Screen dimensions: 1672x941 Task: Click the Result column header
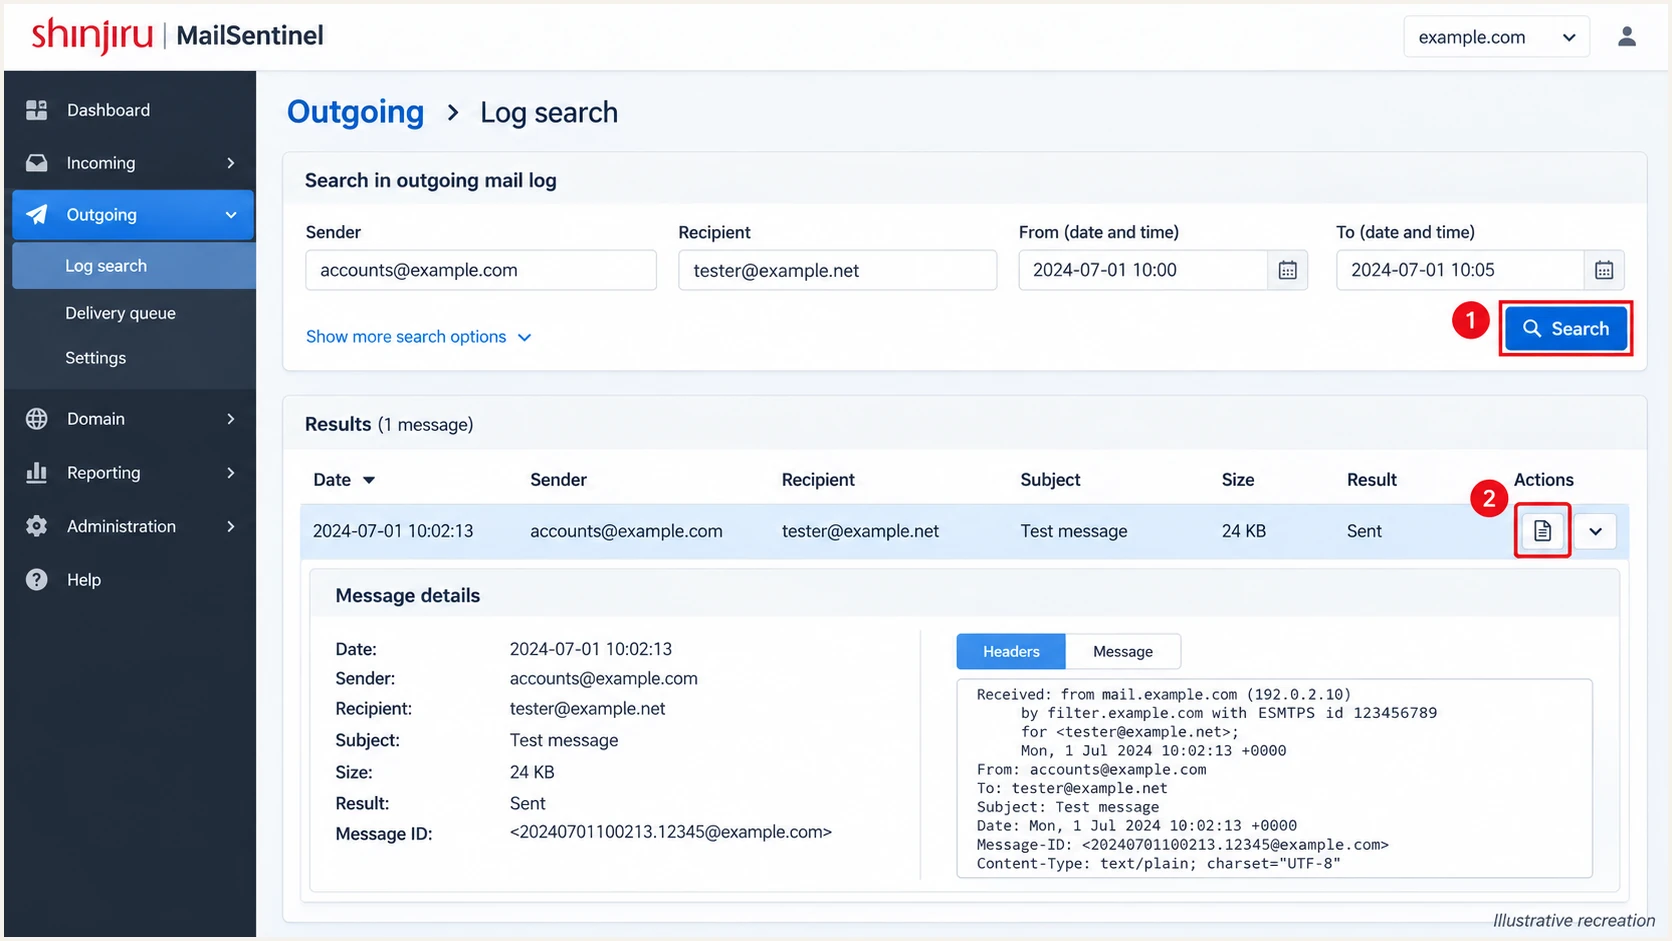pos(1371,480)
